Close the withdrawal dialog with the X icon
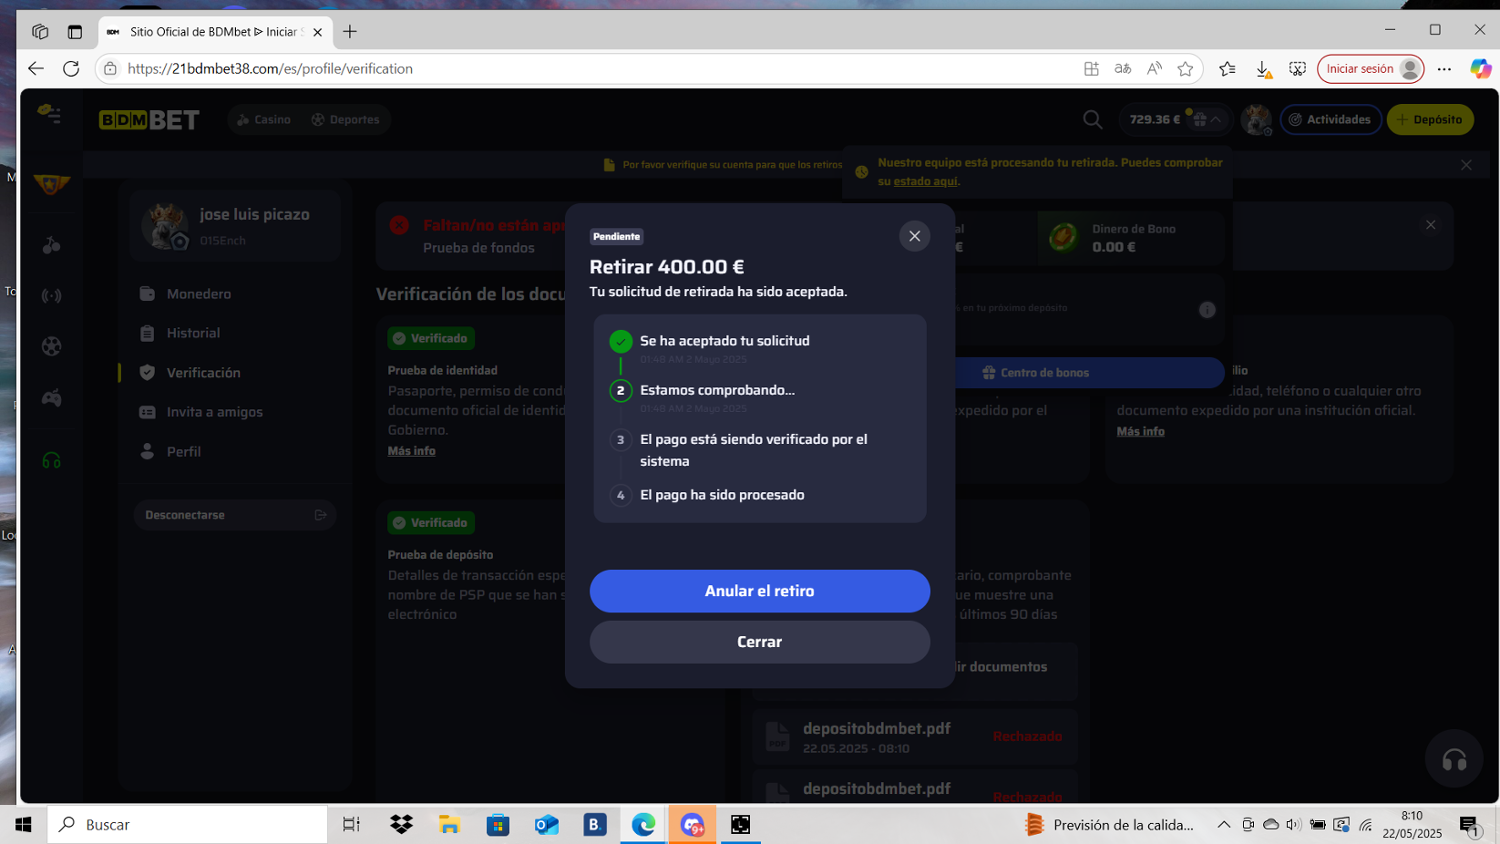This screenshot has height=844, width=1500. (914, 236)
